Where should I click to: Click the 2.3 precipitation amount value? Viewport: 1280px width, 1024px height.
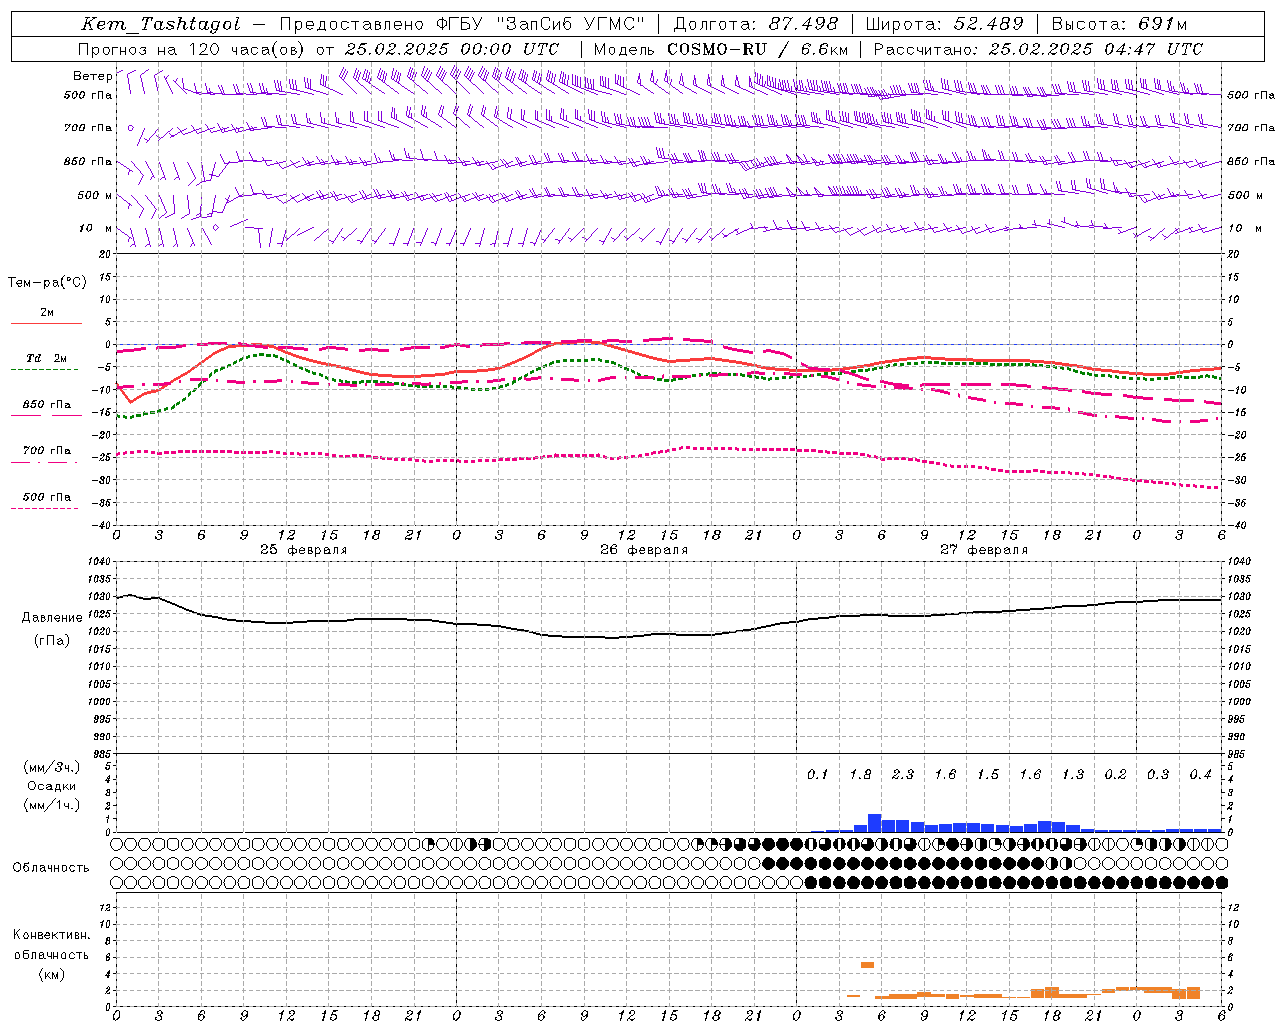(903, 775)
